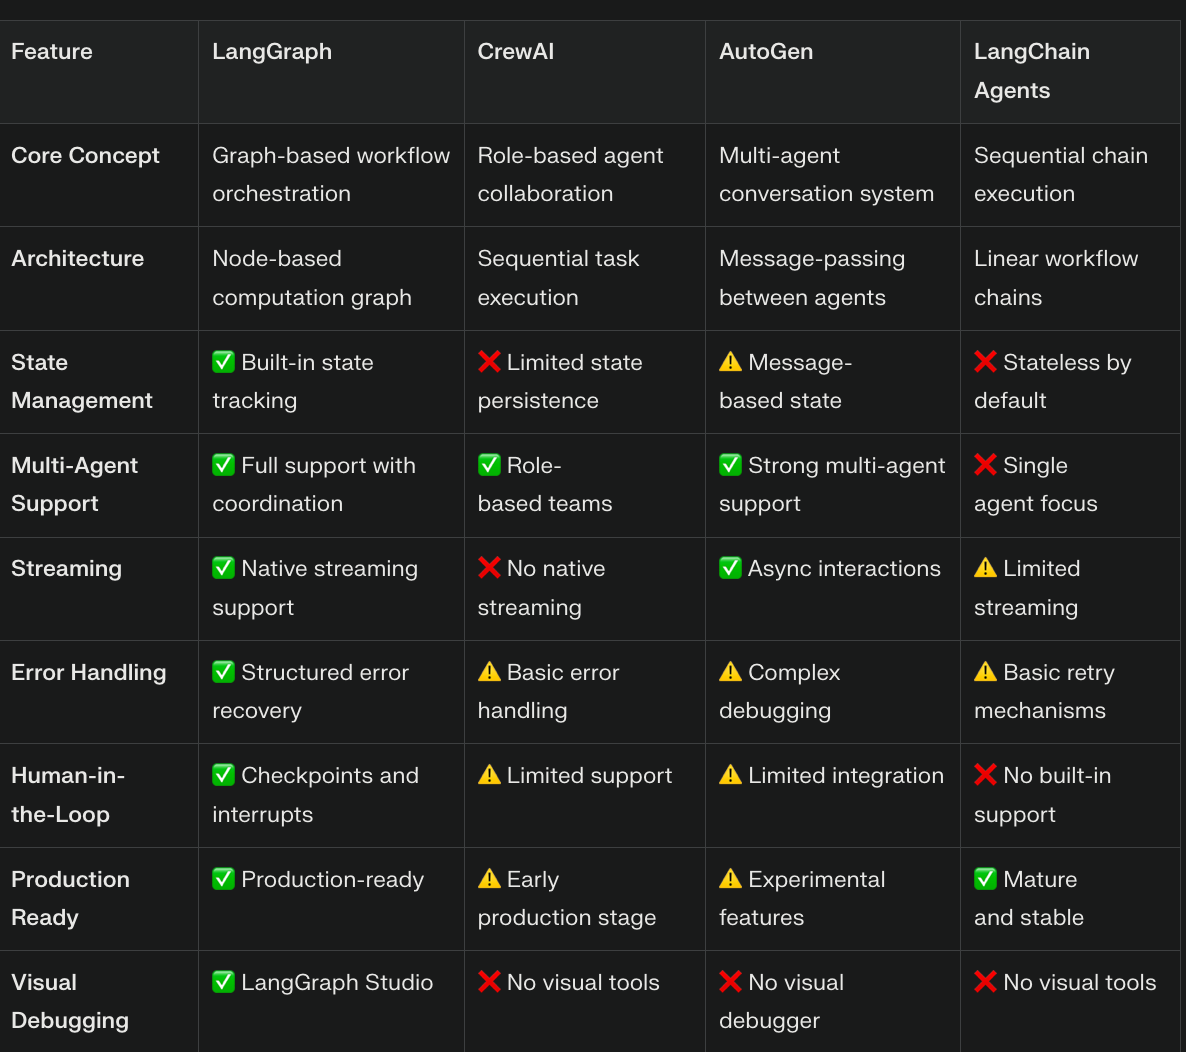Click green check beside Strong multi-agent support
This screenshot has width=1186, height=1052.
tap(730, 464)
